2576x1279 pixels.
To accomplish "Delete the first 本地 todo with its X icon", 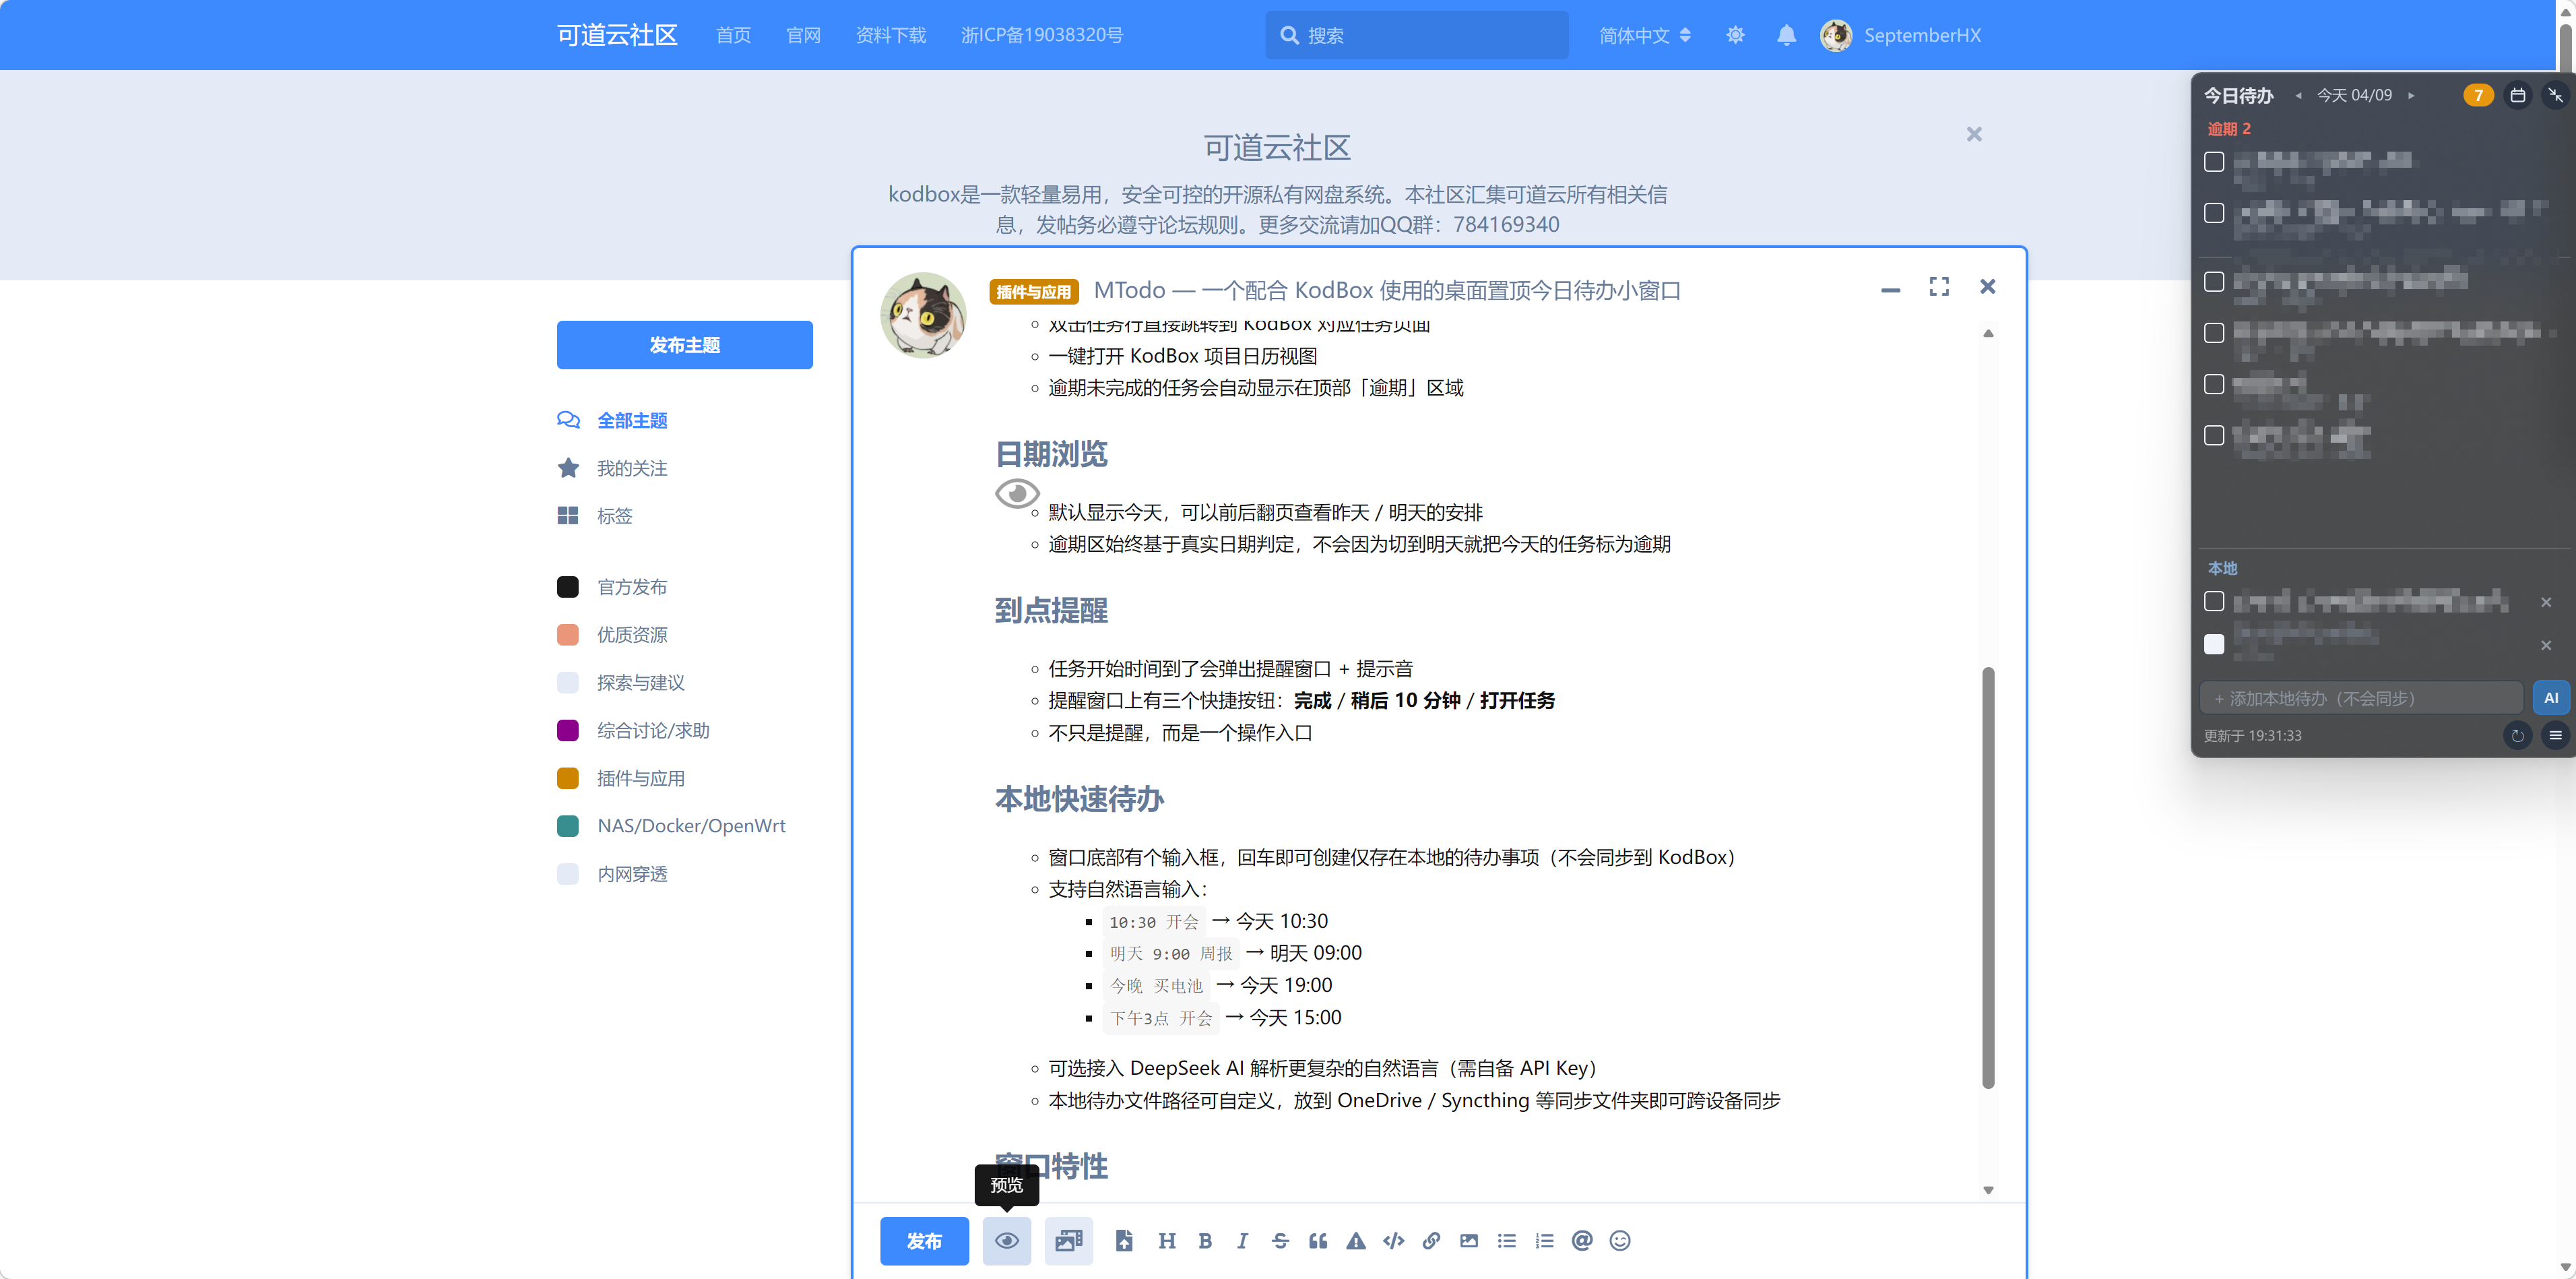I will click(2546, 602).
